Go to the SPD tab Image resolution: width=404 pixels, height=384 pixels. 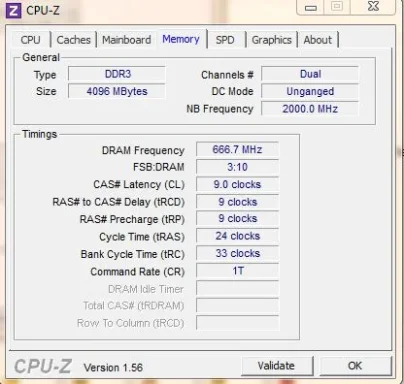pos(225,40)
